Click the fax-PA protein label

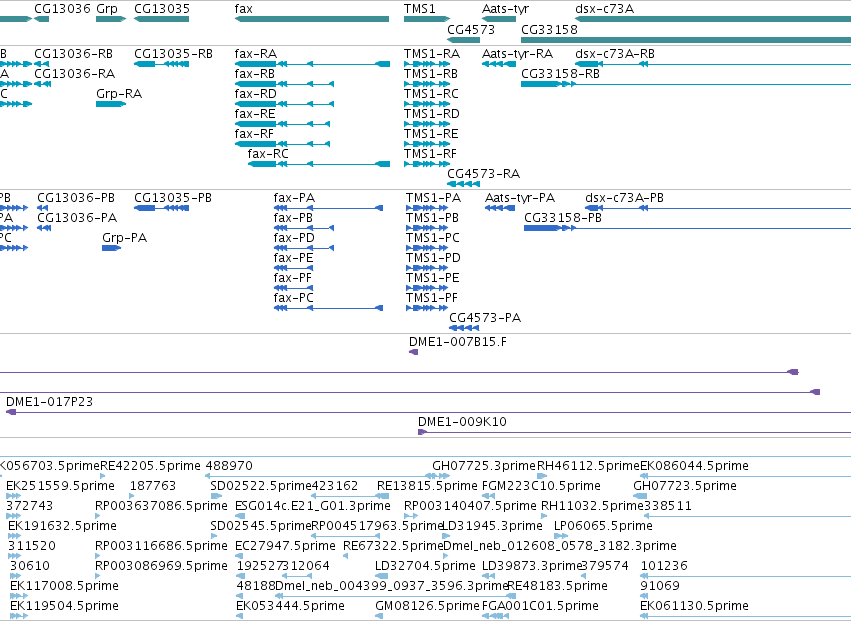pos(294,198)
